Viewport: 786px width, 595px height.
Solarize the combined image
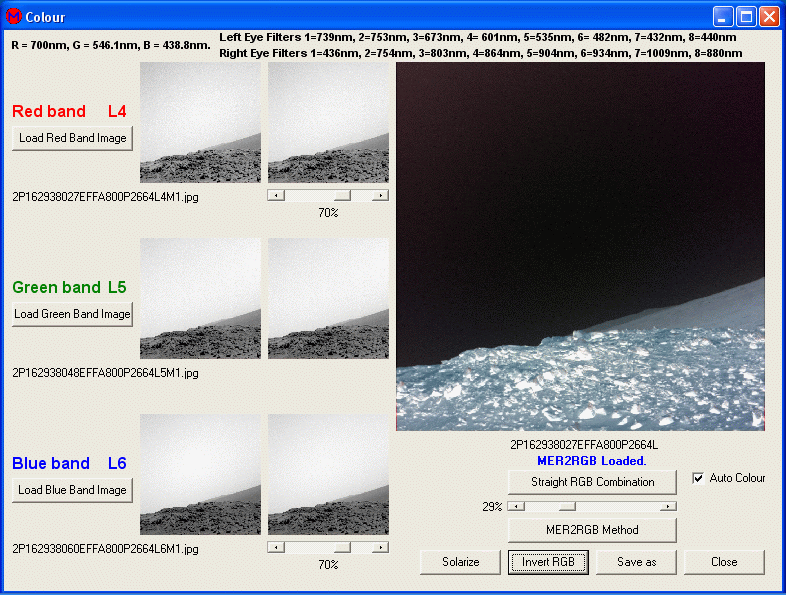[461, 562]
